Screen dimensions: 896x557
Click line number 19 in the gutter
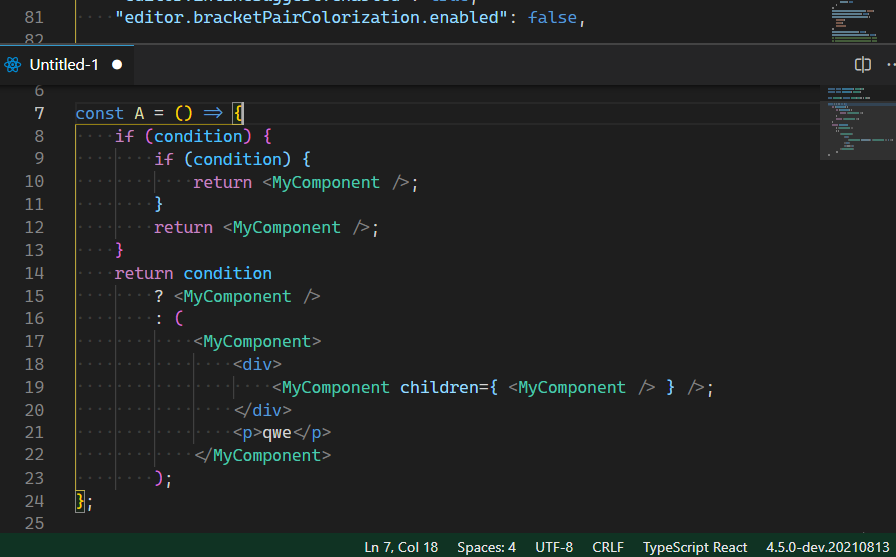[x=34, y=387]
